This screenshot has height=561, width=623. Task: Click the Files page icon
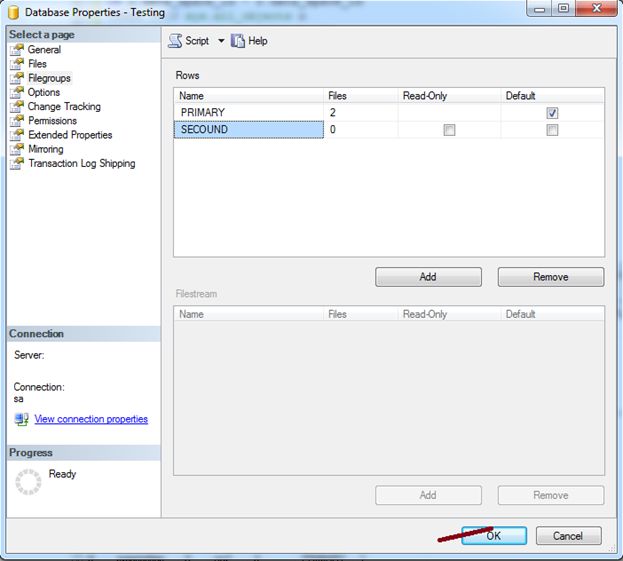tap(17, 64)
